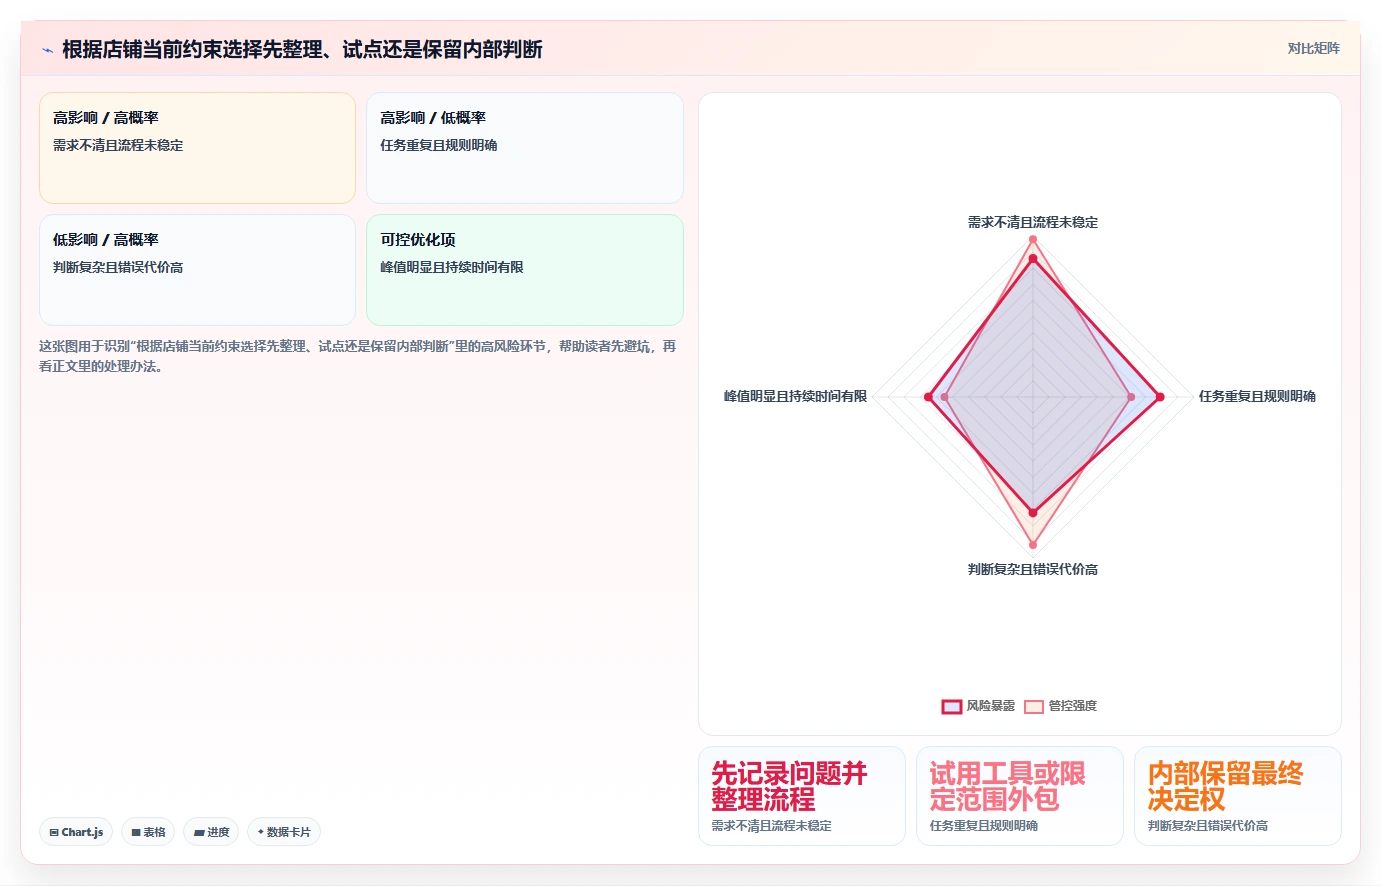Click the 表格 tag chip
The width and height of the screenshot is (1381, 886).
(148, 832)
